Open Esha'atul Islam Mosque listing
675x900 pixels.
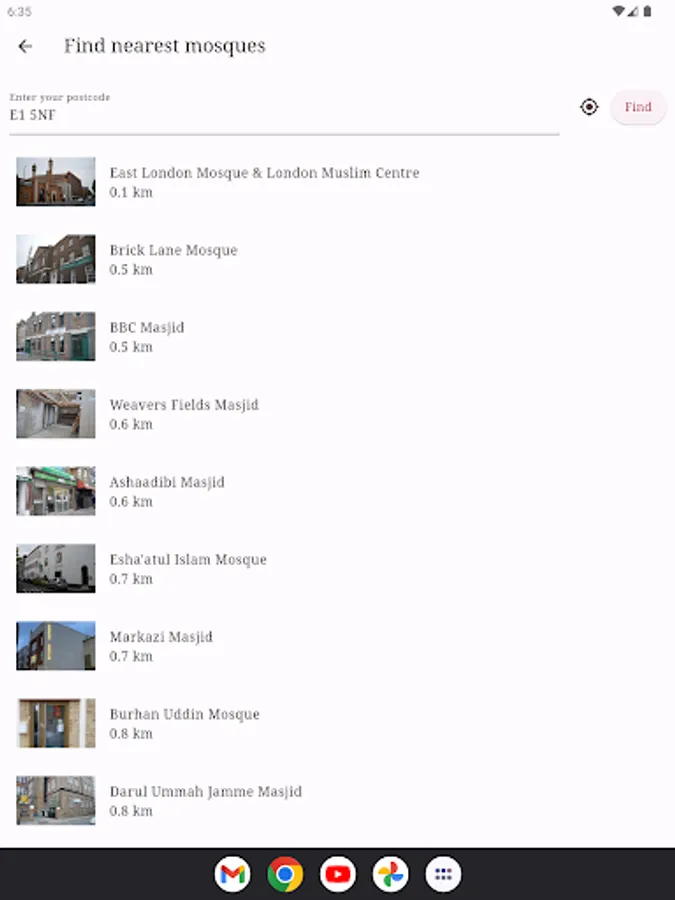coord(338,568)
